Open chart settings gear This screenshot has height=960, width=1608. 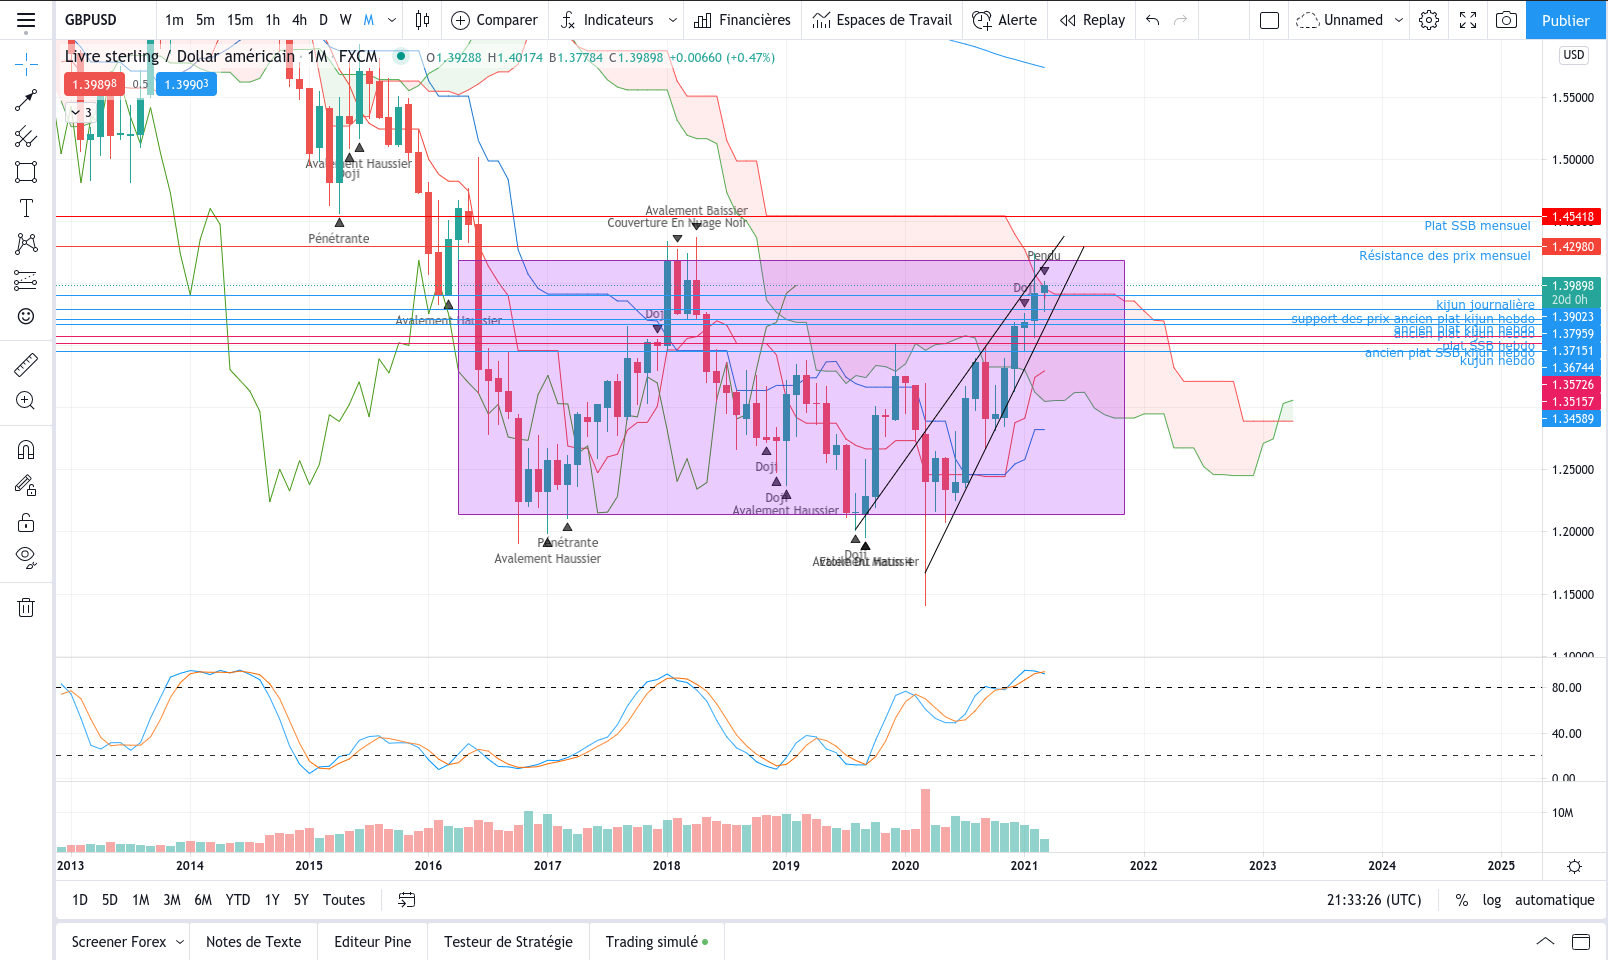1429,20
